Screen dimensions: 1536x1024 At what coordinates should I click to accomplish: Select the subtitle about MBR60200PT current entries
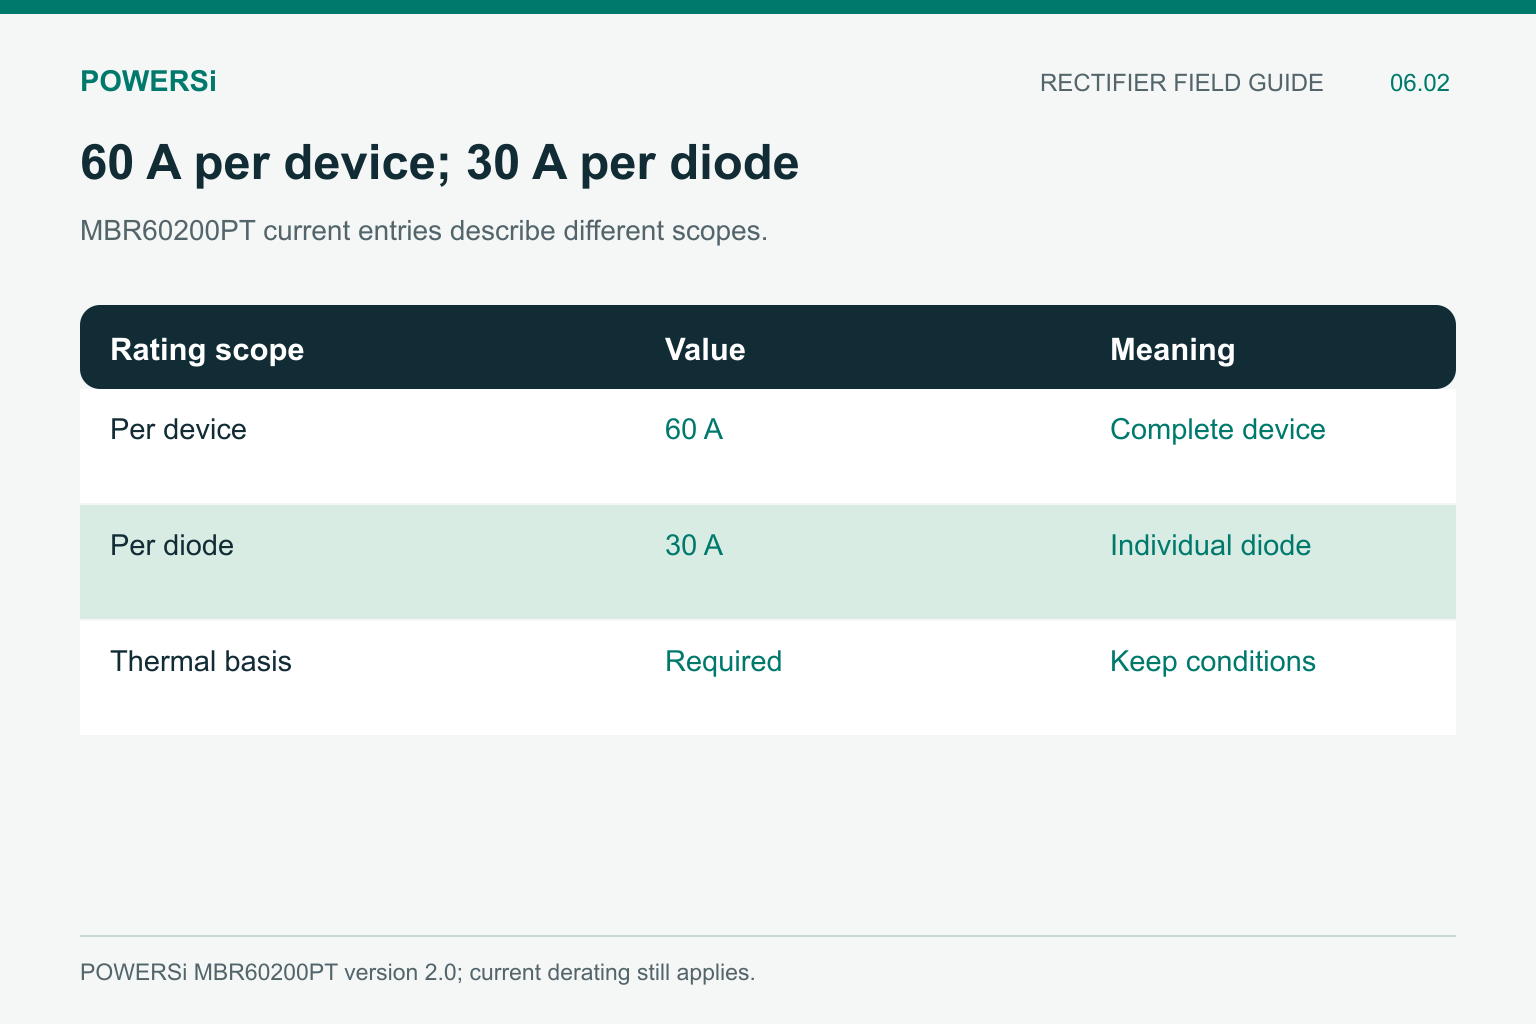(x=424, y=231)
